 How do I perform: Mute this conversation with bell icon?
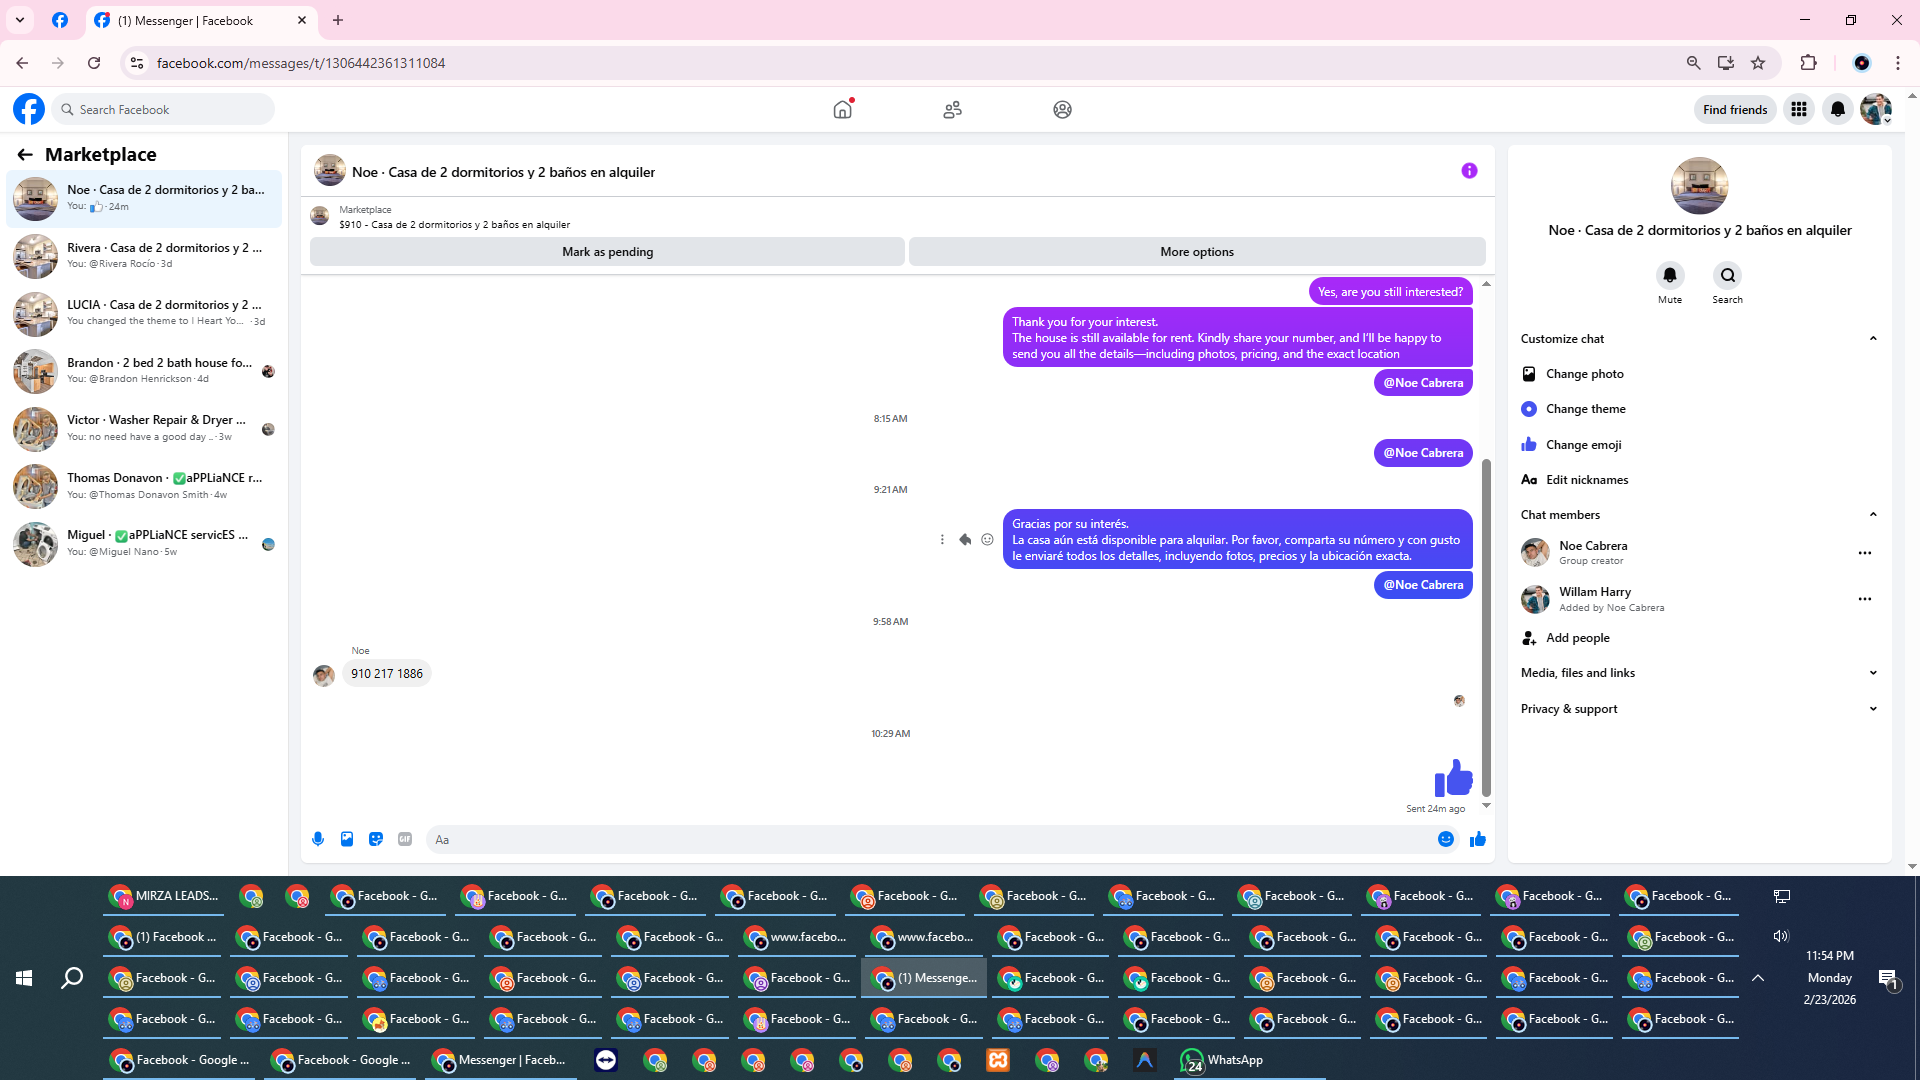point(1669,276)
